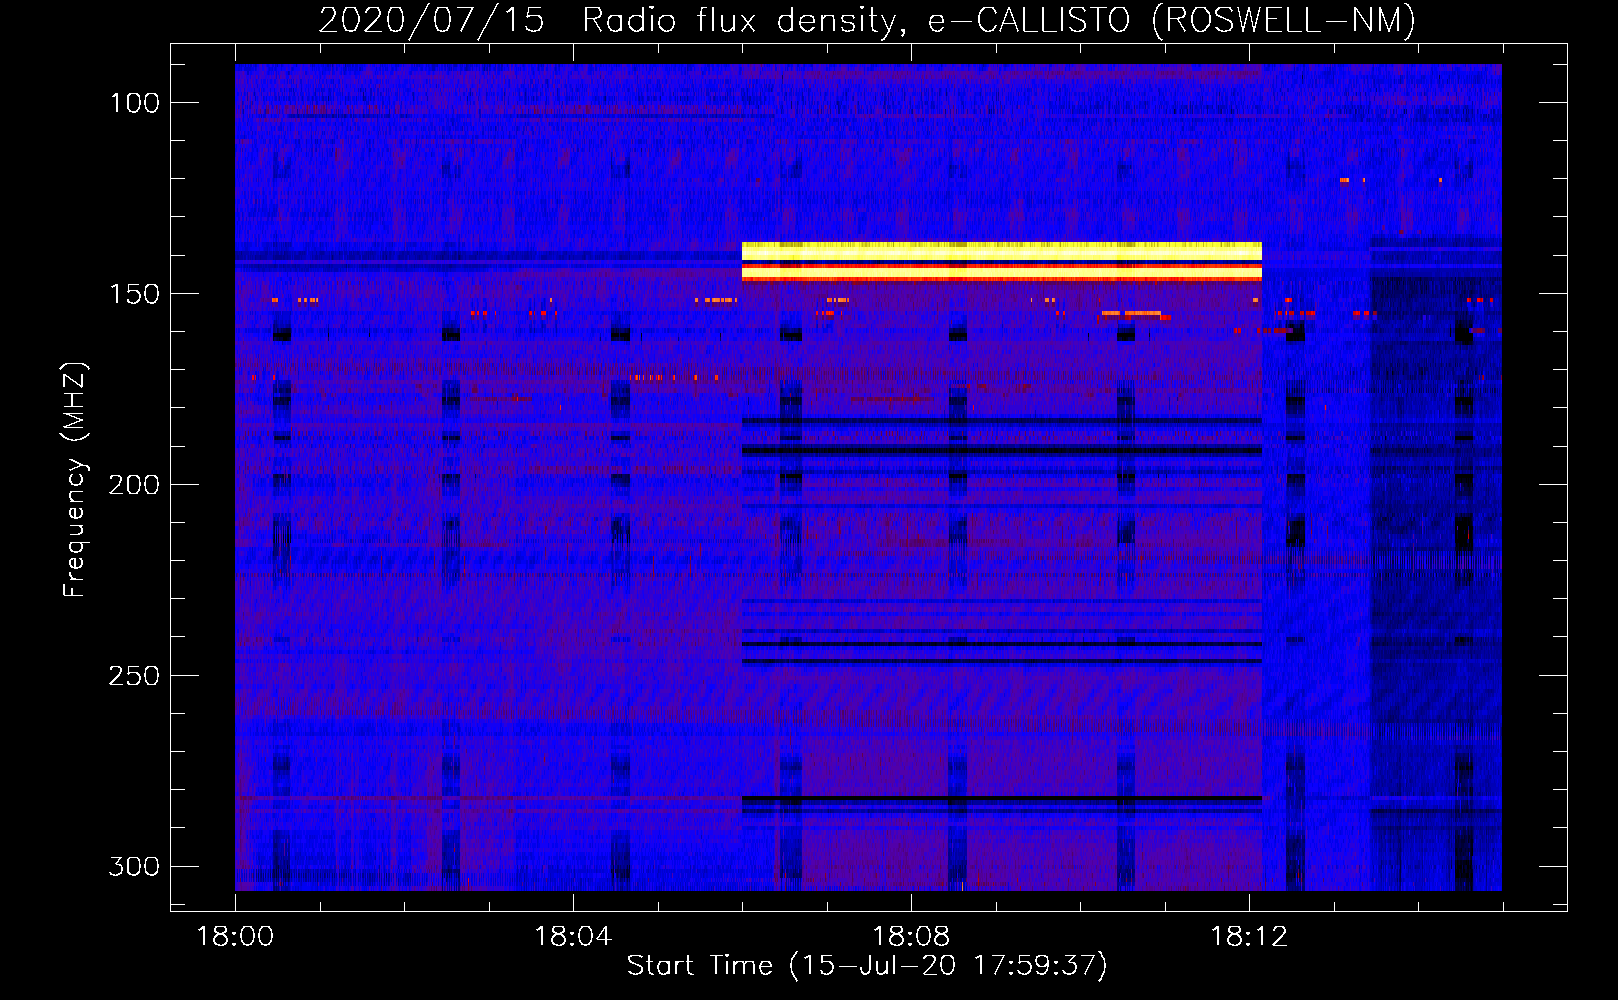Click the plot title '2020/07/15 Radio flux density'

[x=867, y=20]
